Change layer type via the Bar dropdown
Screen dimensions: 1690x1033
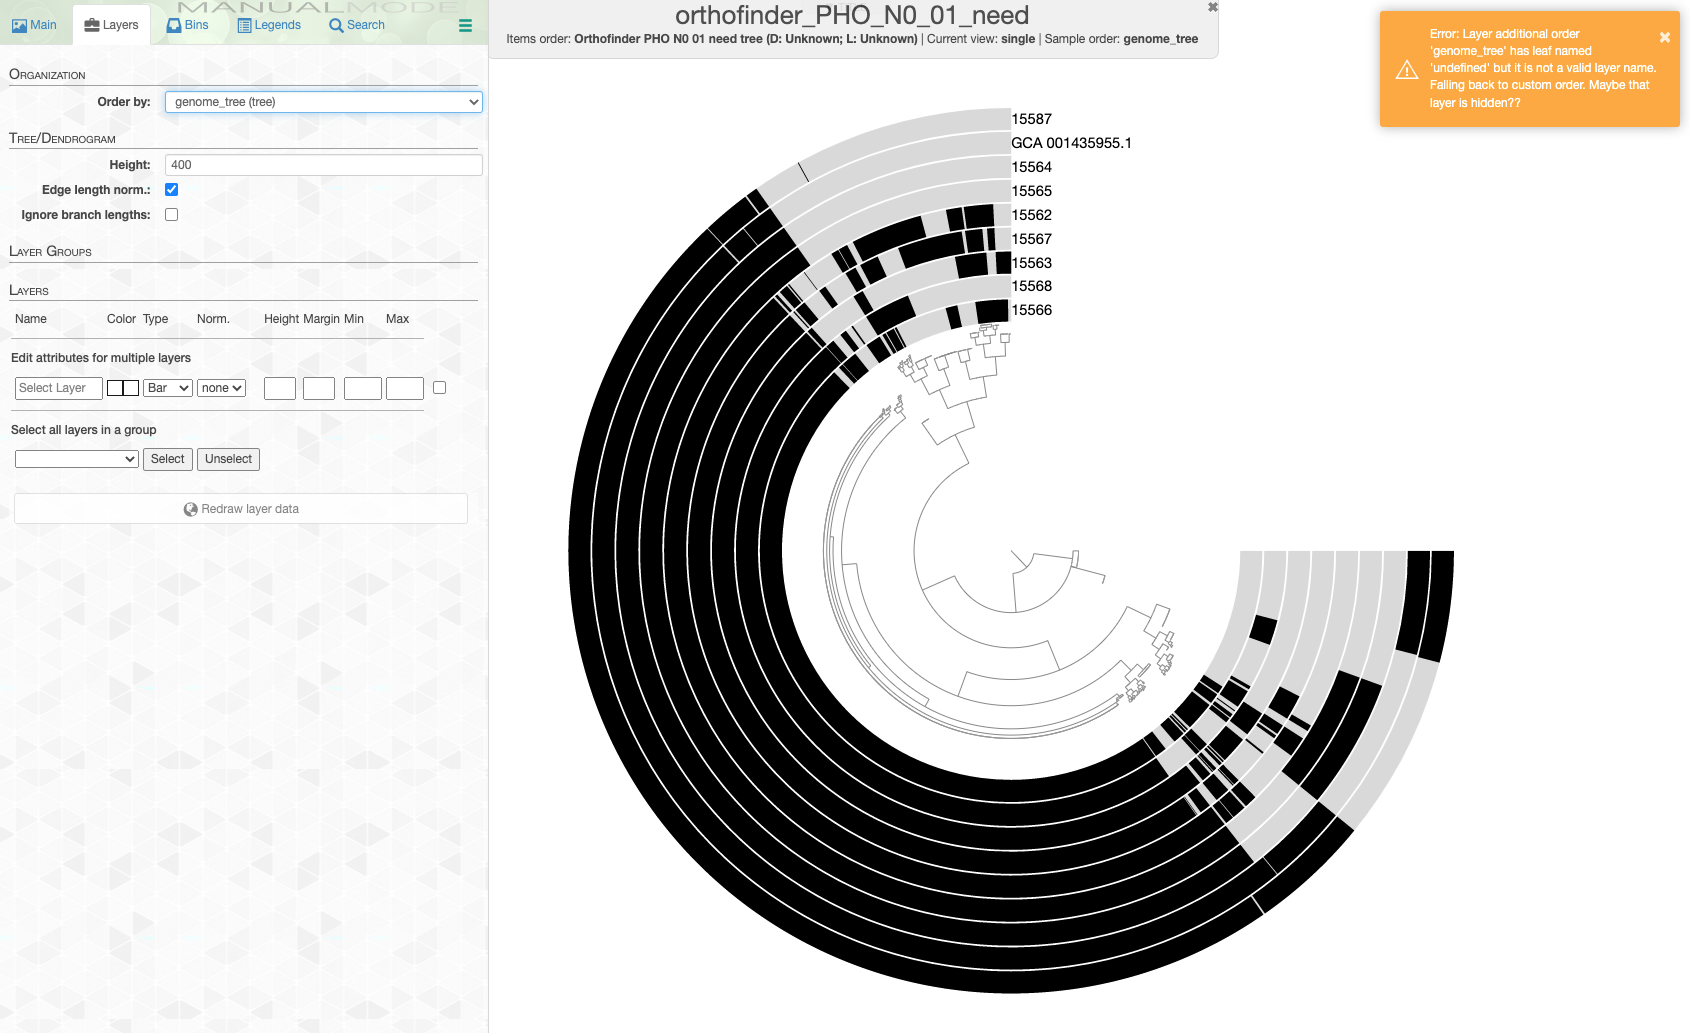167,387
